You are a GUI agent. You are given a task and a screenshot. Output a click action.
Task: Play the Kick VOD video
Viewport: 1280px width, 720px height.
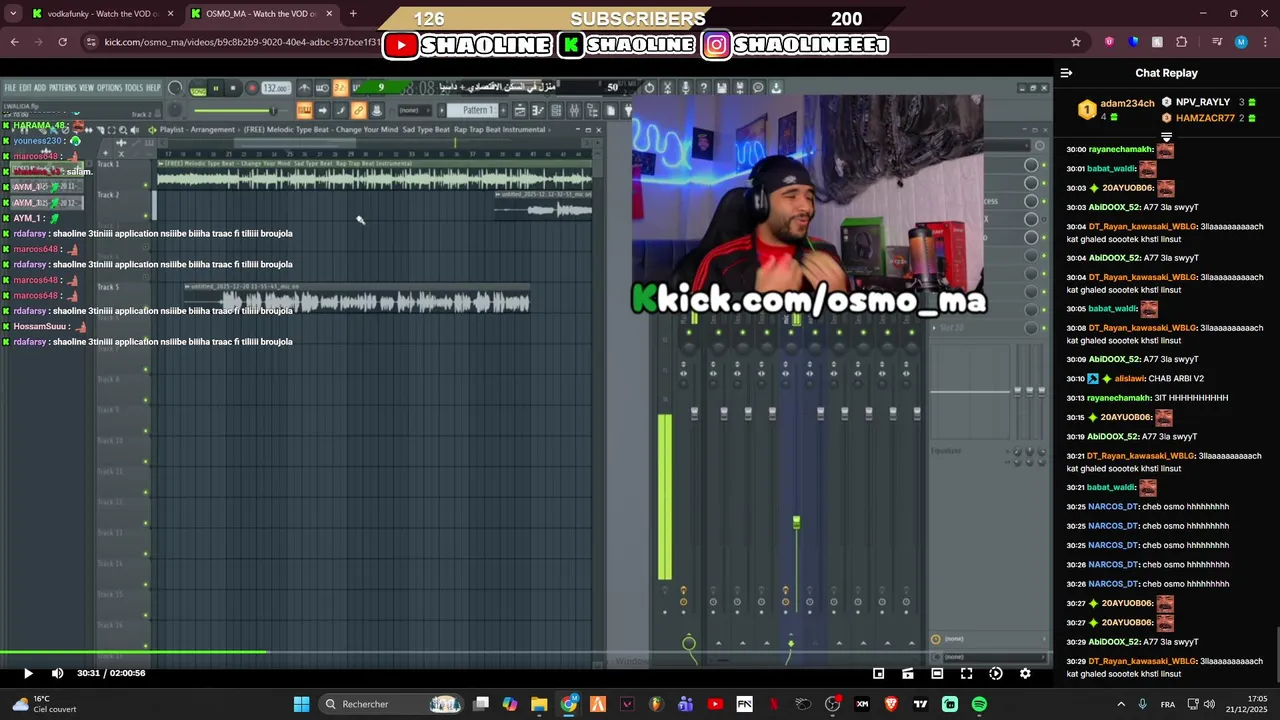tap(28, 673)
